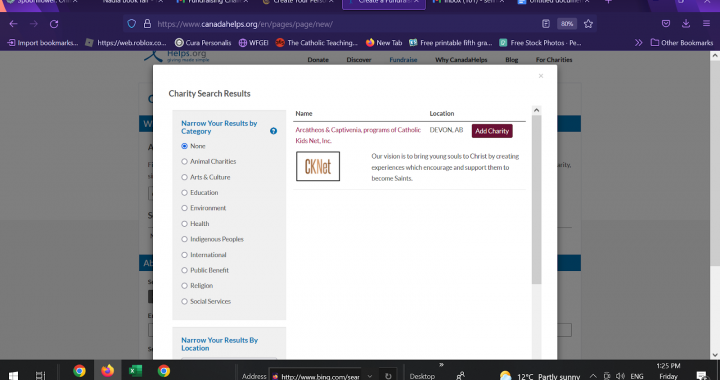Click the browser Back arrow
Screen dimensions: 720x380
click(13, 24)
